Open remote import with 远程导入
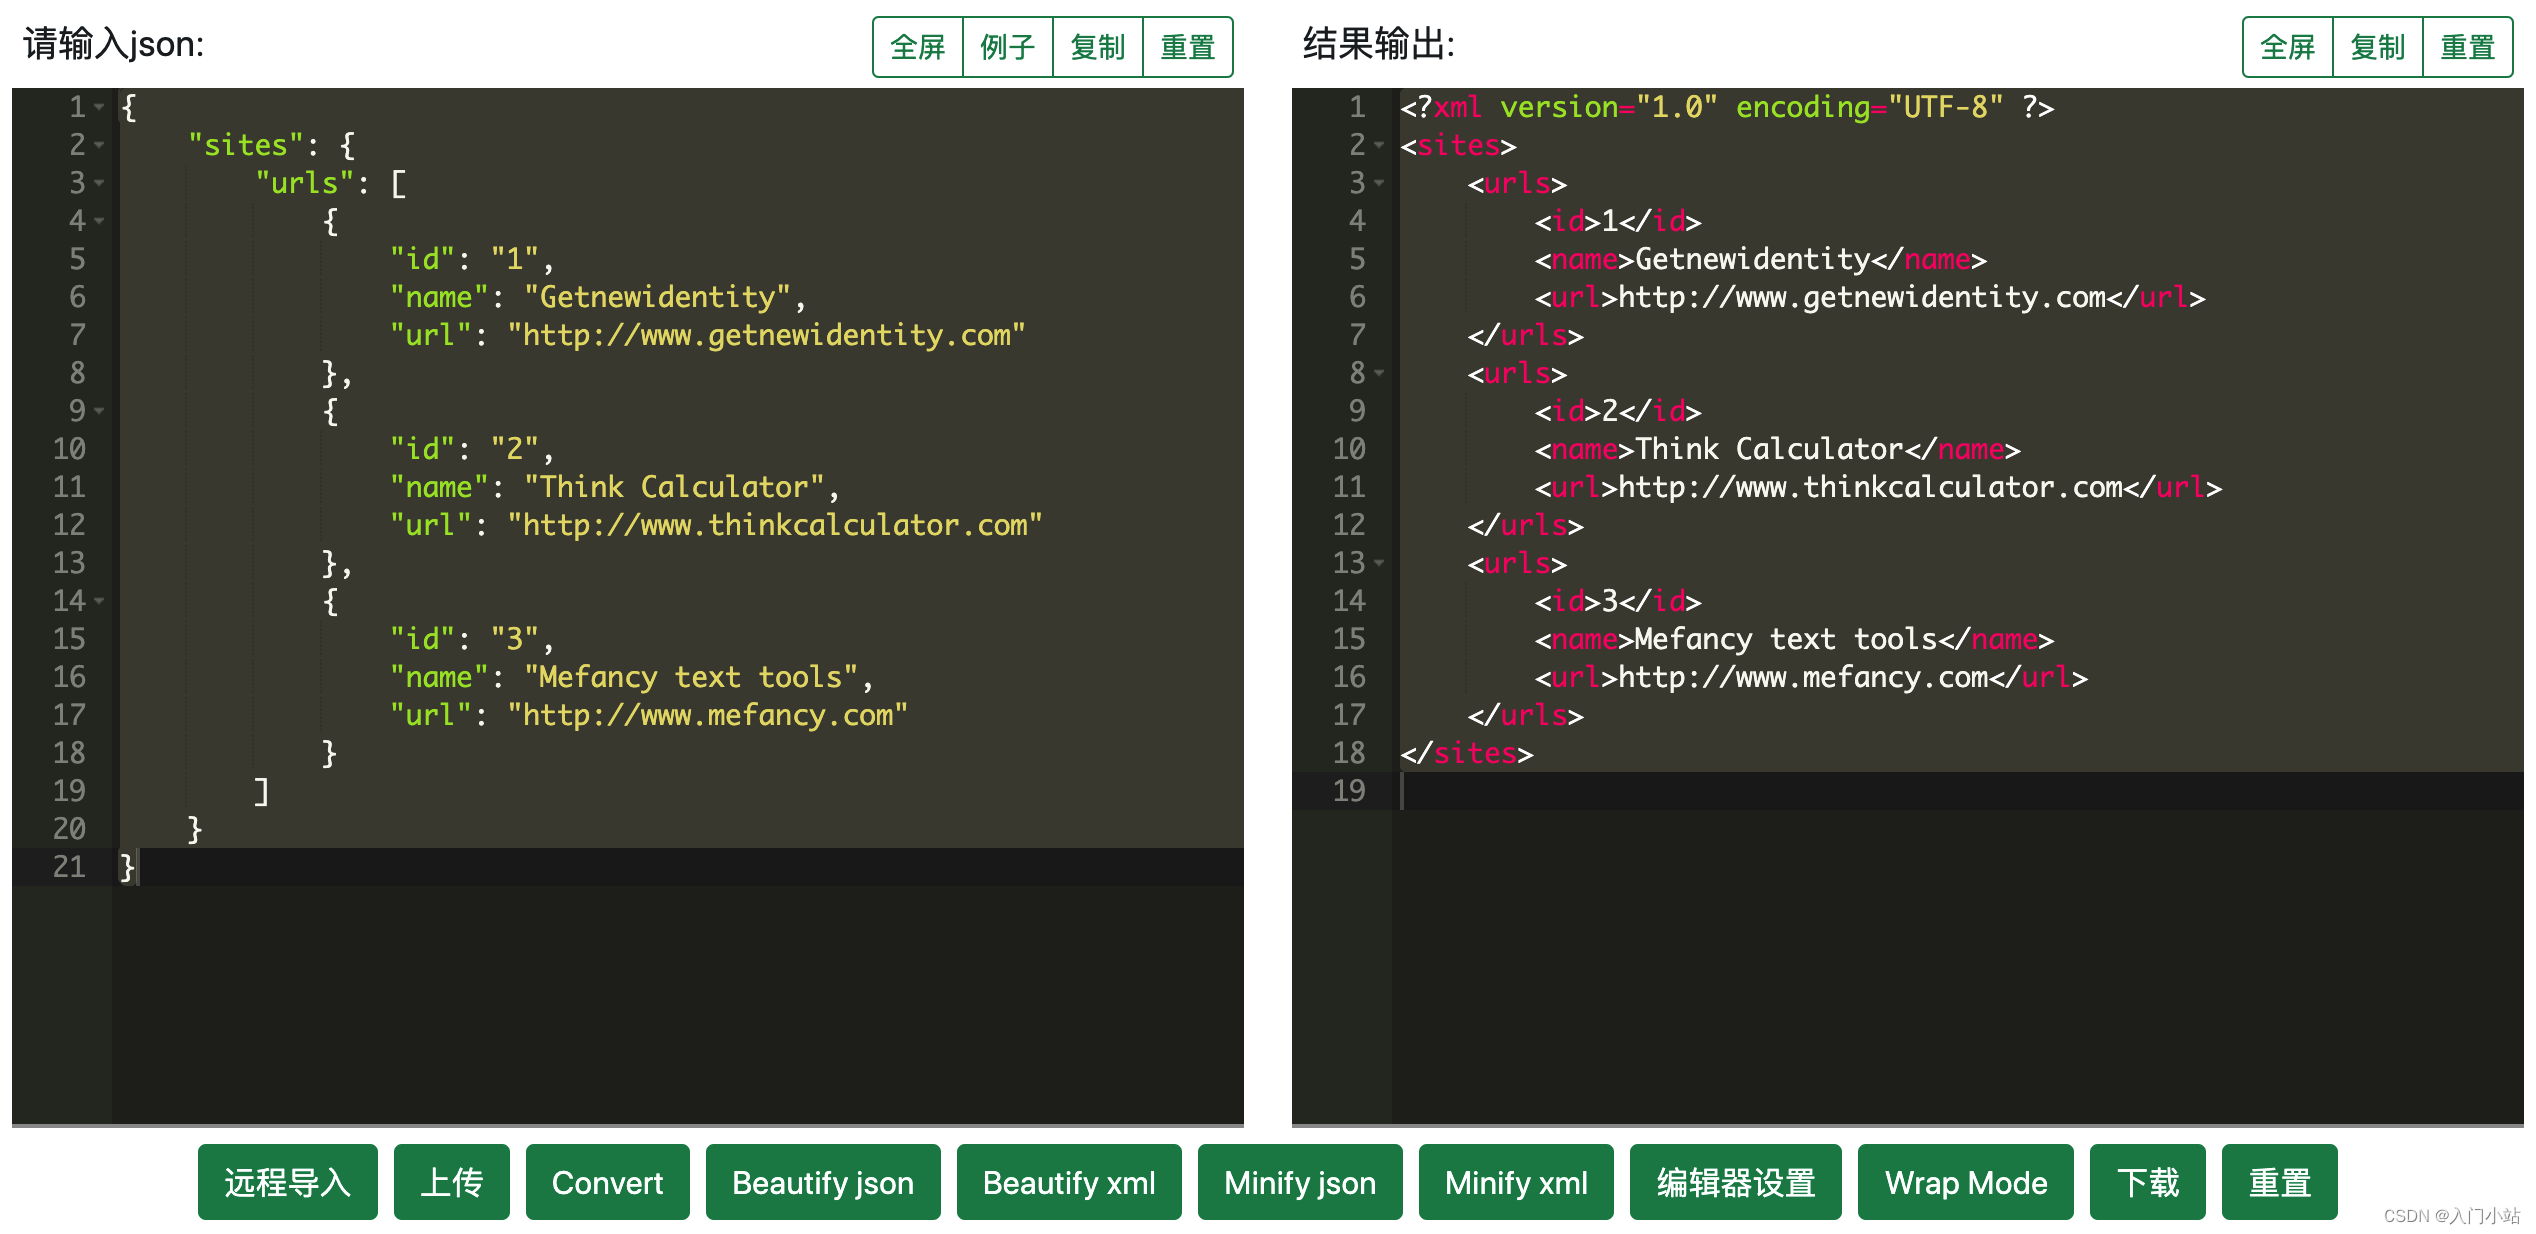2536x1234 pixels. coord(287,1183)
